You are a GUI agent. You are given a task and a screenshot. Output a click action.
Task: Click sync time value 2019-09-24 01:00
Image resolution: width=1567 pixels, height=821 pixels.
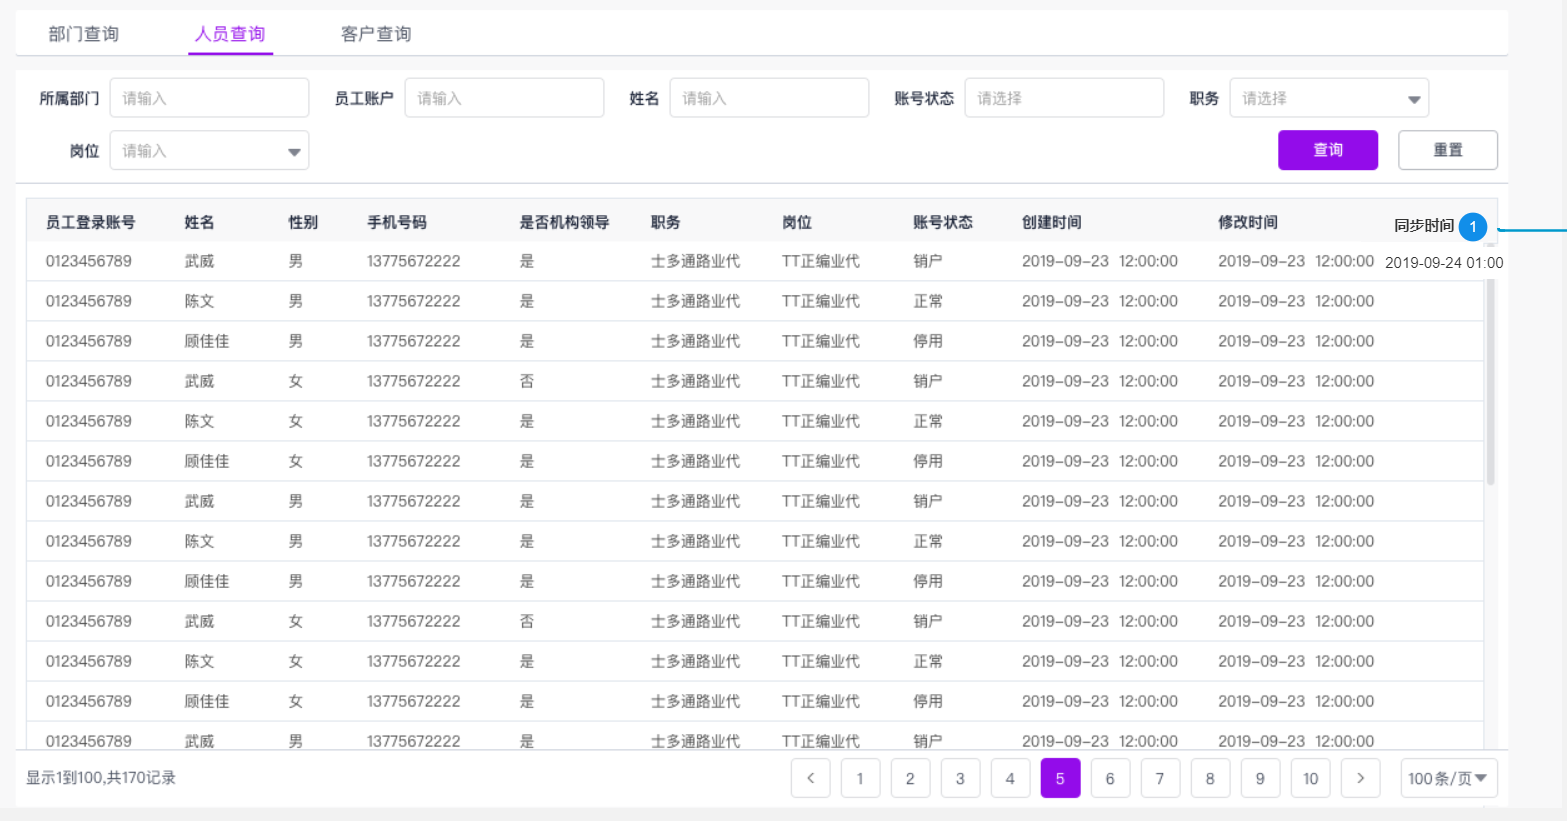pyautogui.click(x=1444, y=263)
